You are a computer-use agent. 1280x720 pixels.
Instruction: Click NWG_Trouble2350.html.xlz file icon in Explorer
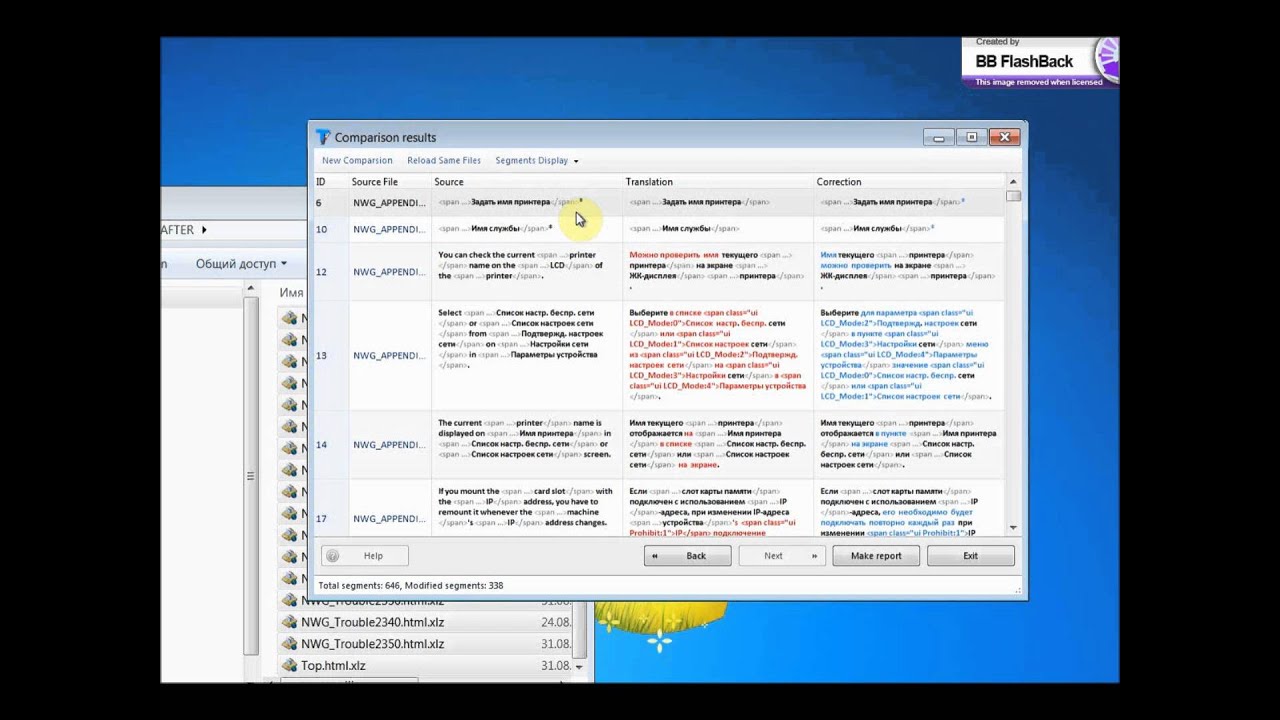[x=290, y=644]
